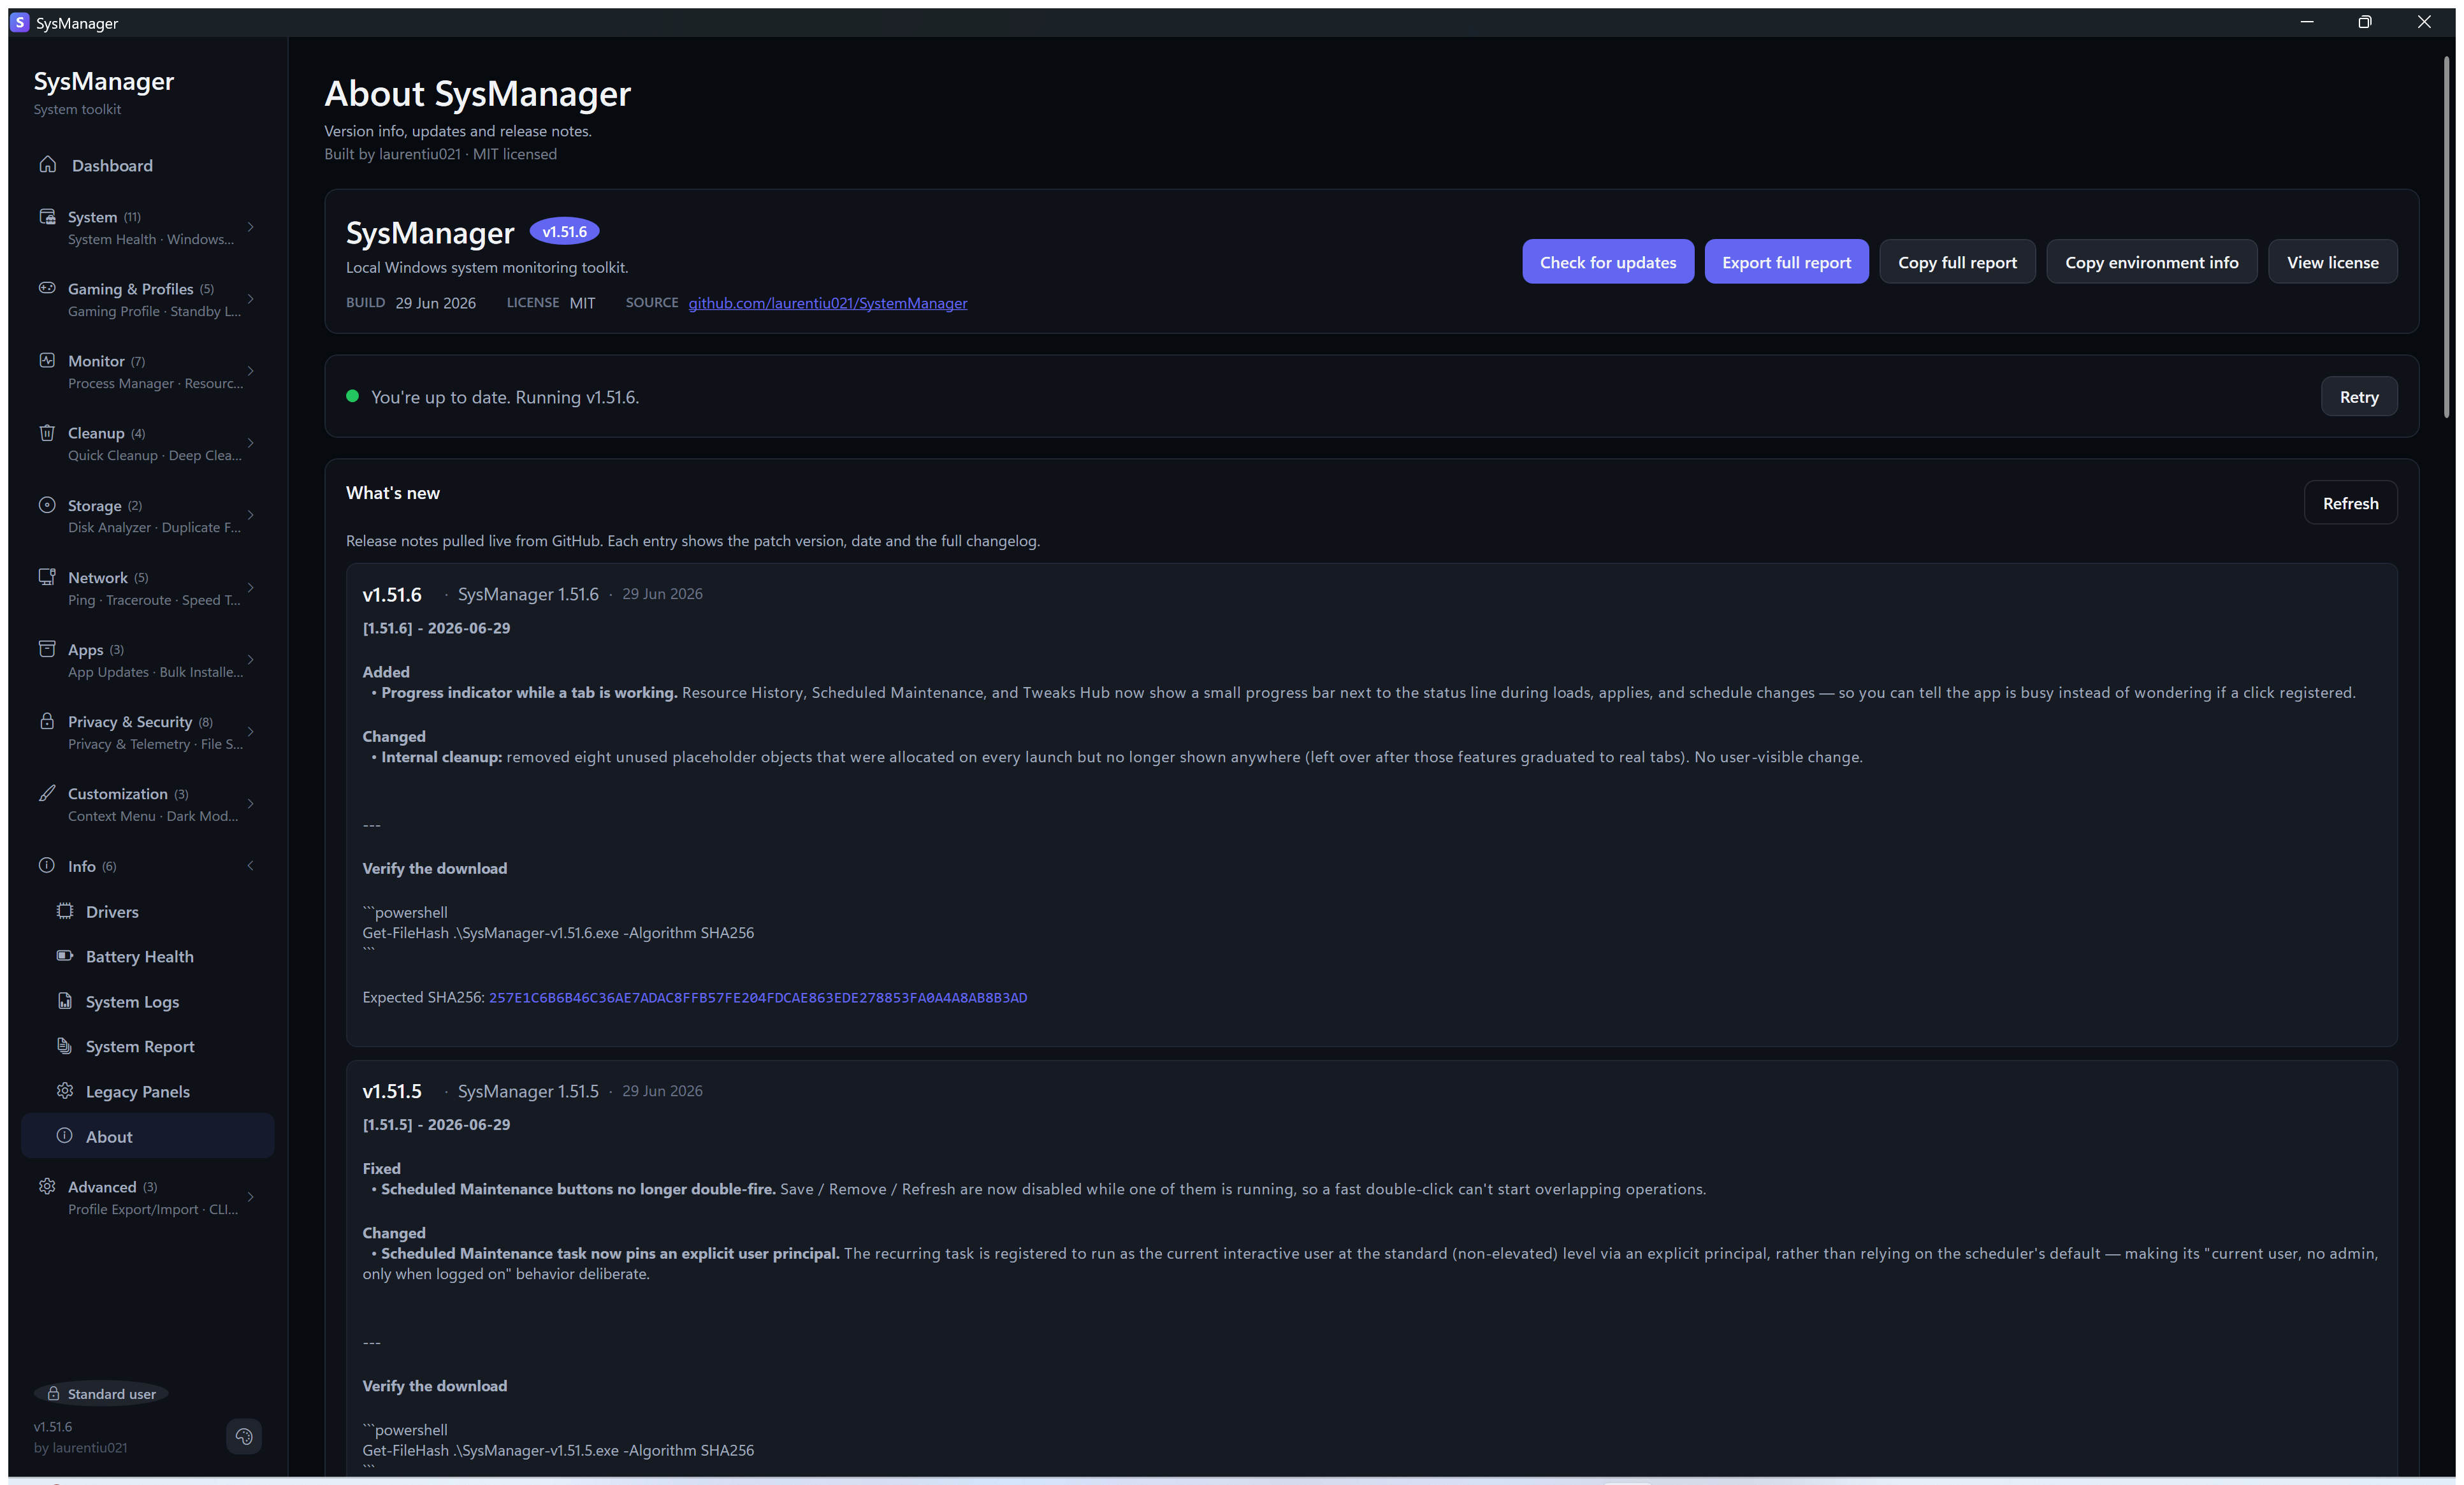The image size is (2464, 1485).
Task: Click the Apps box icon
Action: point(47,649)
